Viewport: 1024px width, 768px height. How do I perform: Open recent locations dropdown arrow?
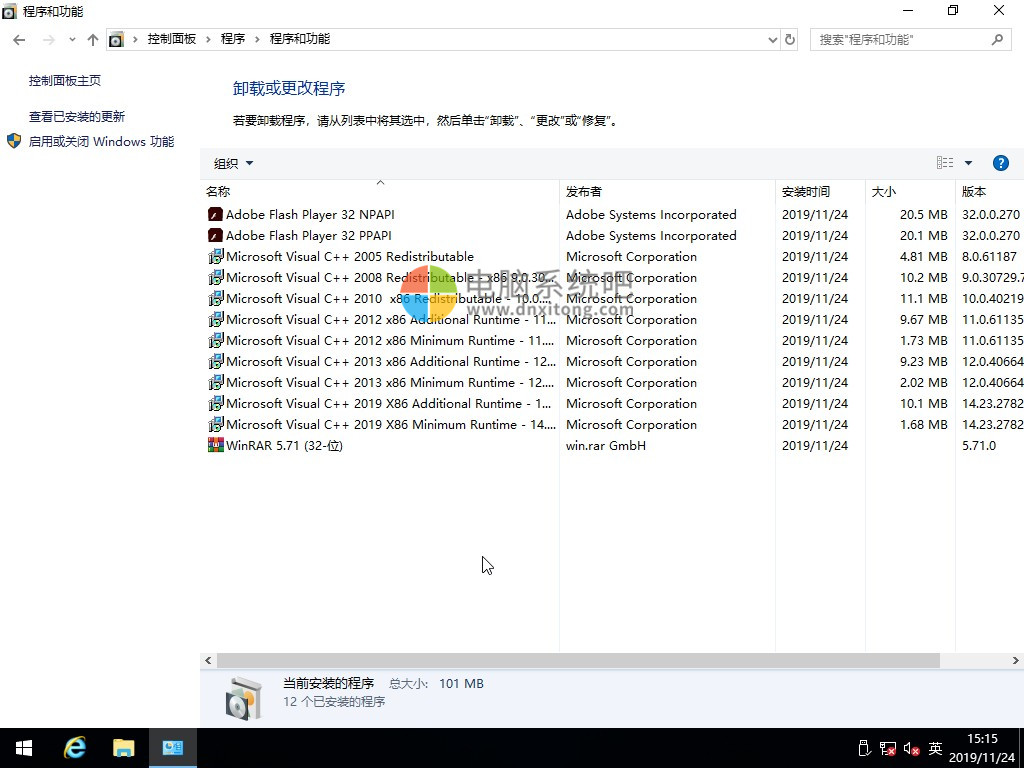[x=72, y=40]
